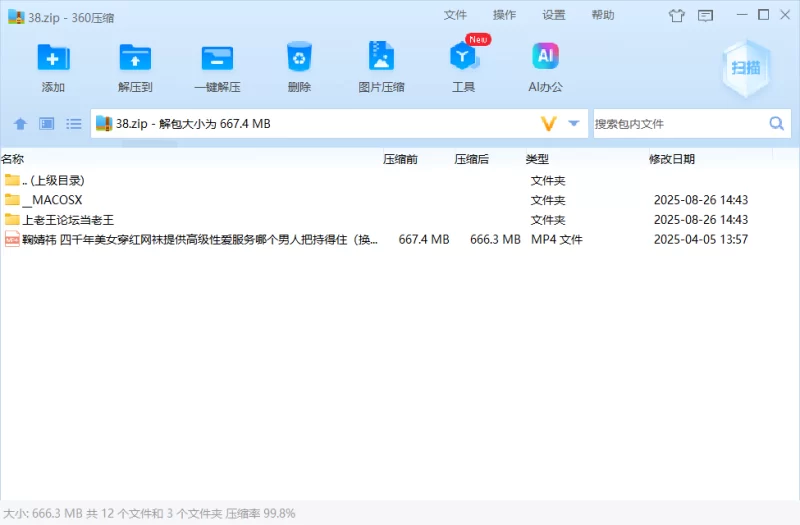800x525 pixels.
Task: Click the orange V icon in the path bar
Action: (x=548, y=123)
